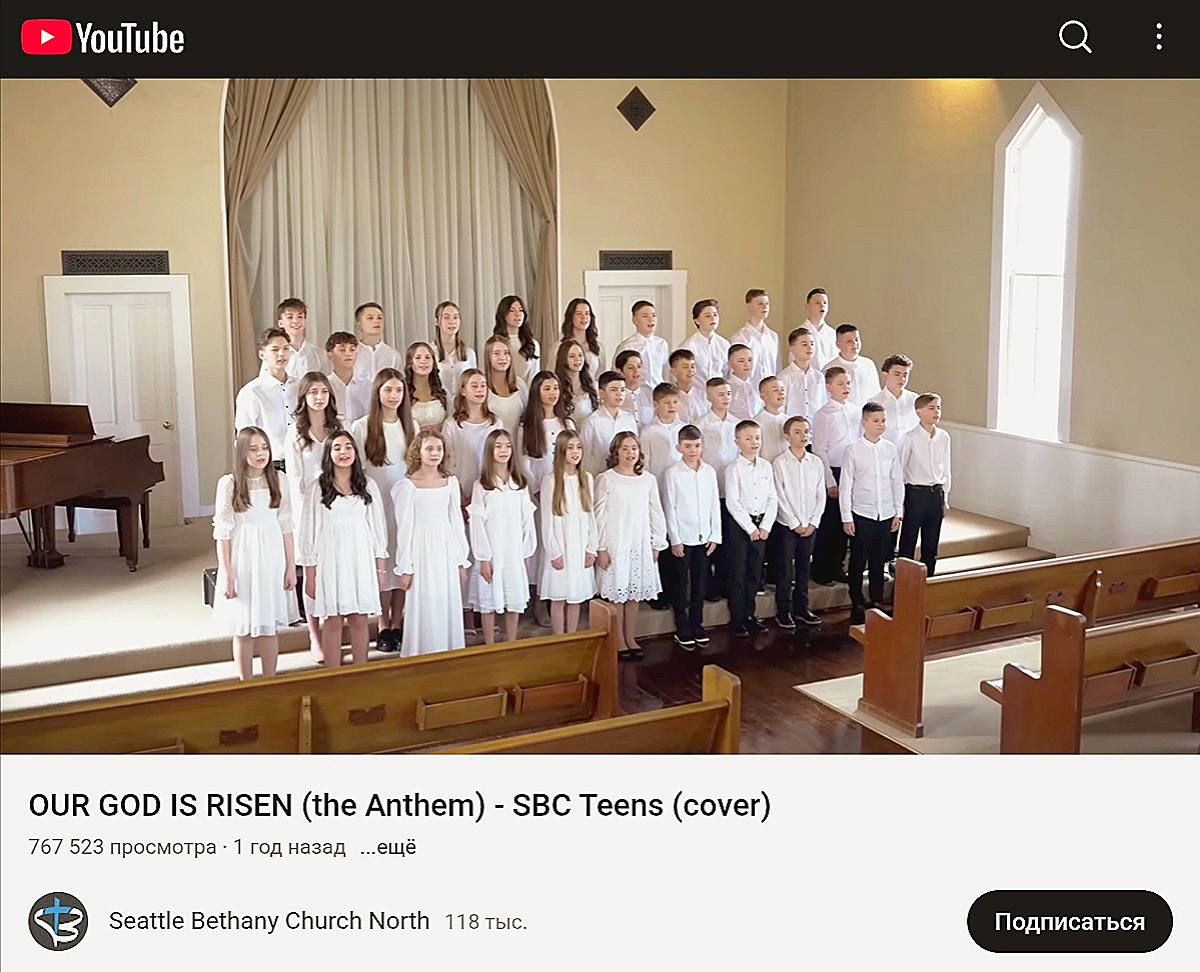Click the YouTube wordmark text

click(130, 38)
